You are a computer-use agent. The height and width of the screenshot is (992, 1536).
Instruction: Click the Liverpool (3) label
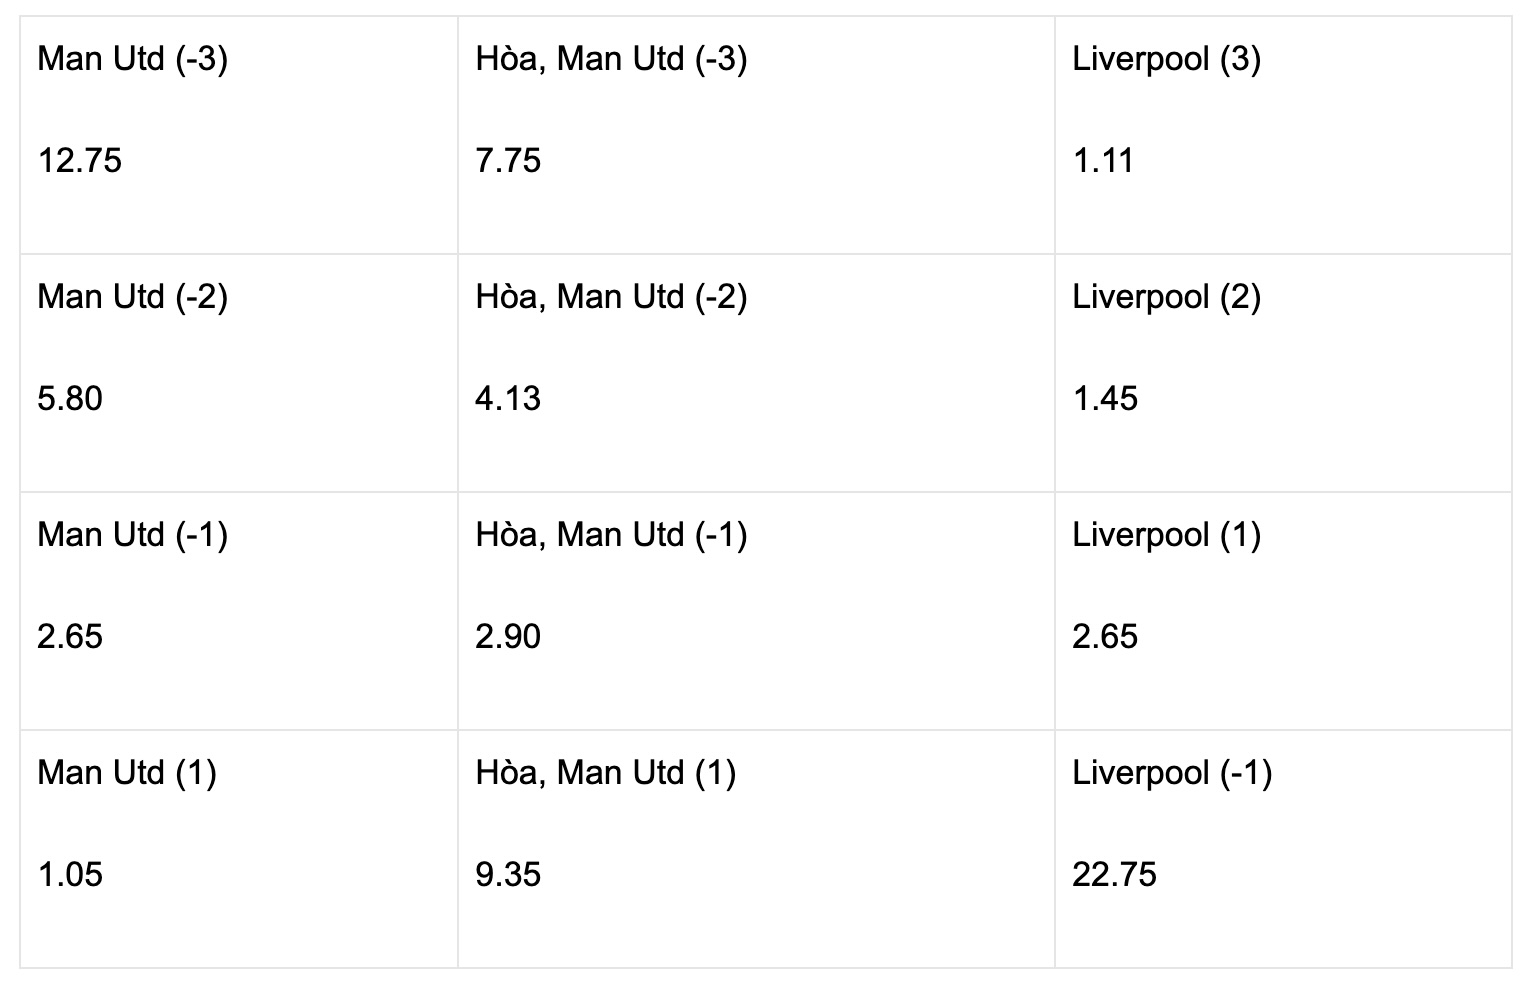pyautogui.click(x=1166, y=59)
